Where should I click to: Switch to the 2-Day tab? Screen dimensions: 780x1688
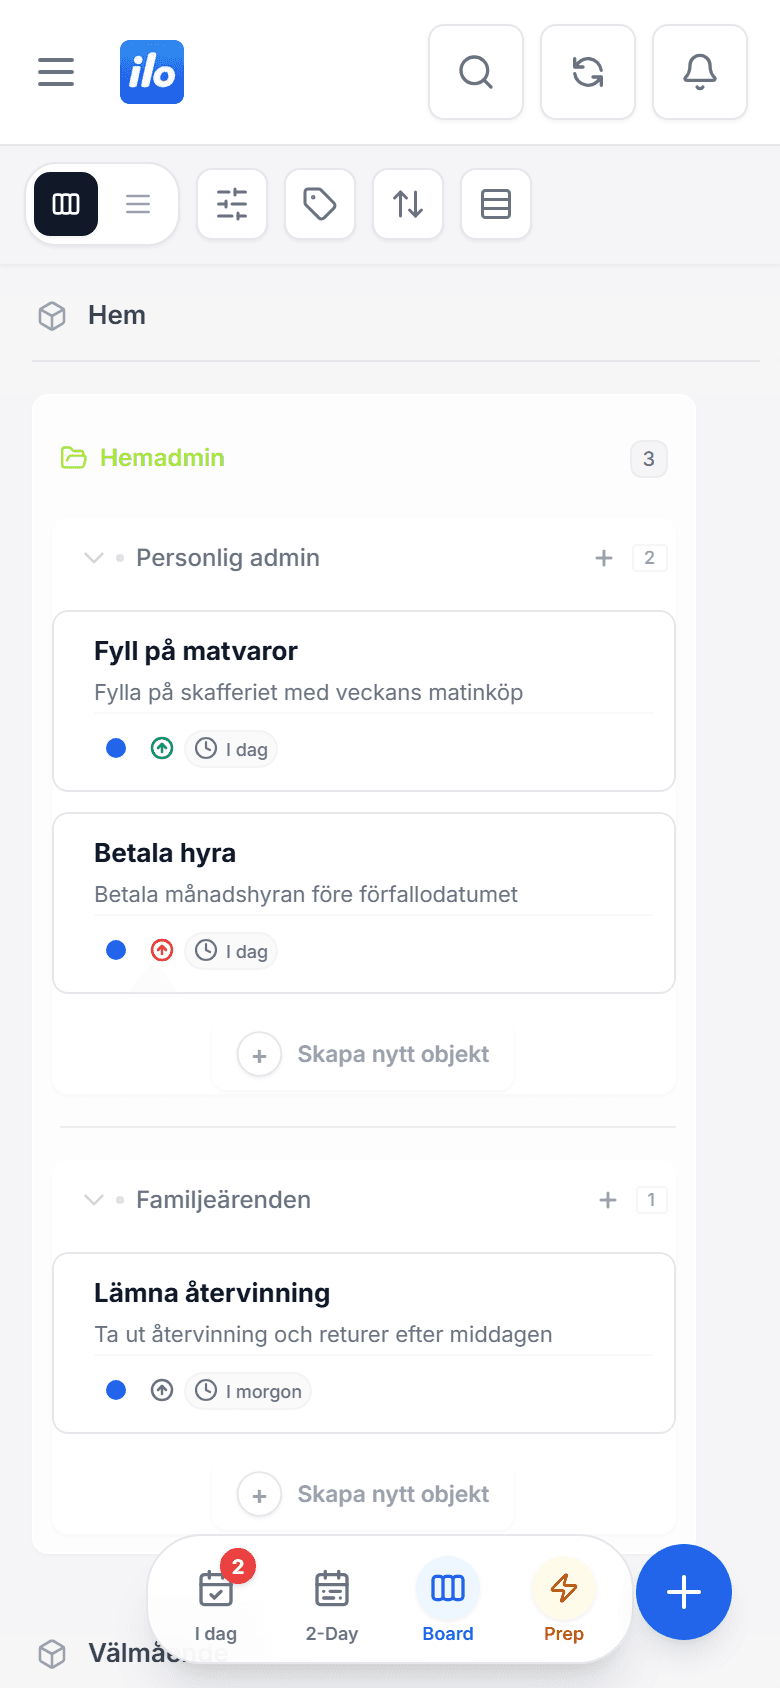332,1600
